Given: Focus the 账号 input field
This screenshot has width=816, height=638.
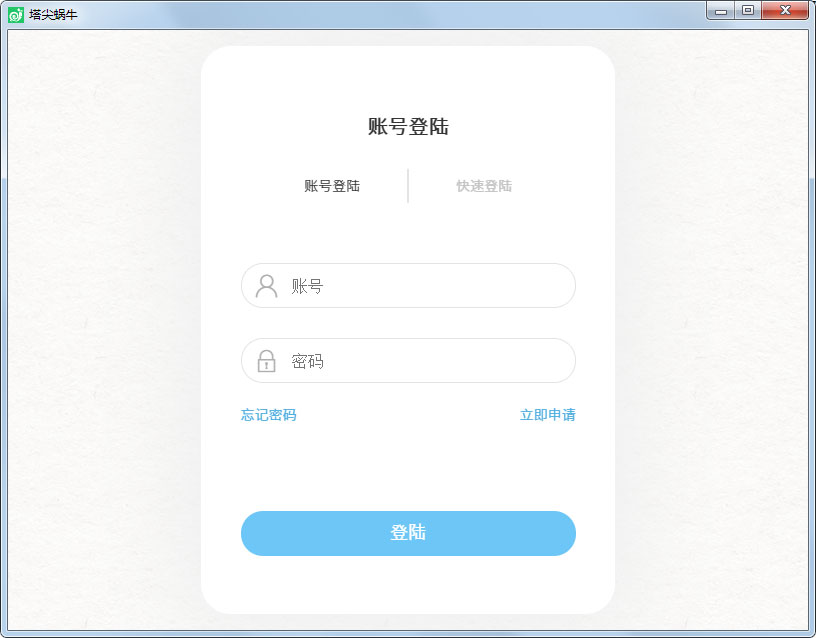Looking at the screenshot, I should coord(409,286).
